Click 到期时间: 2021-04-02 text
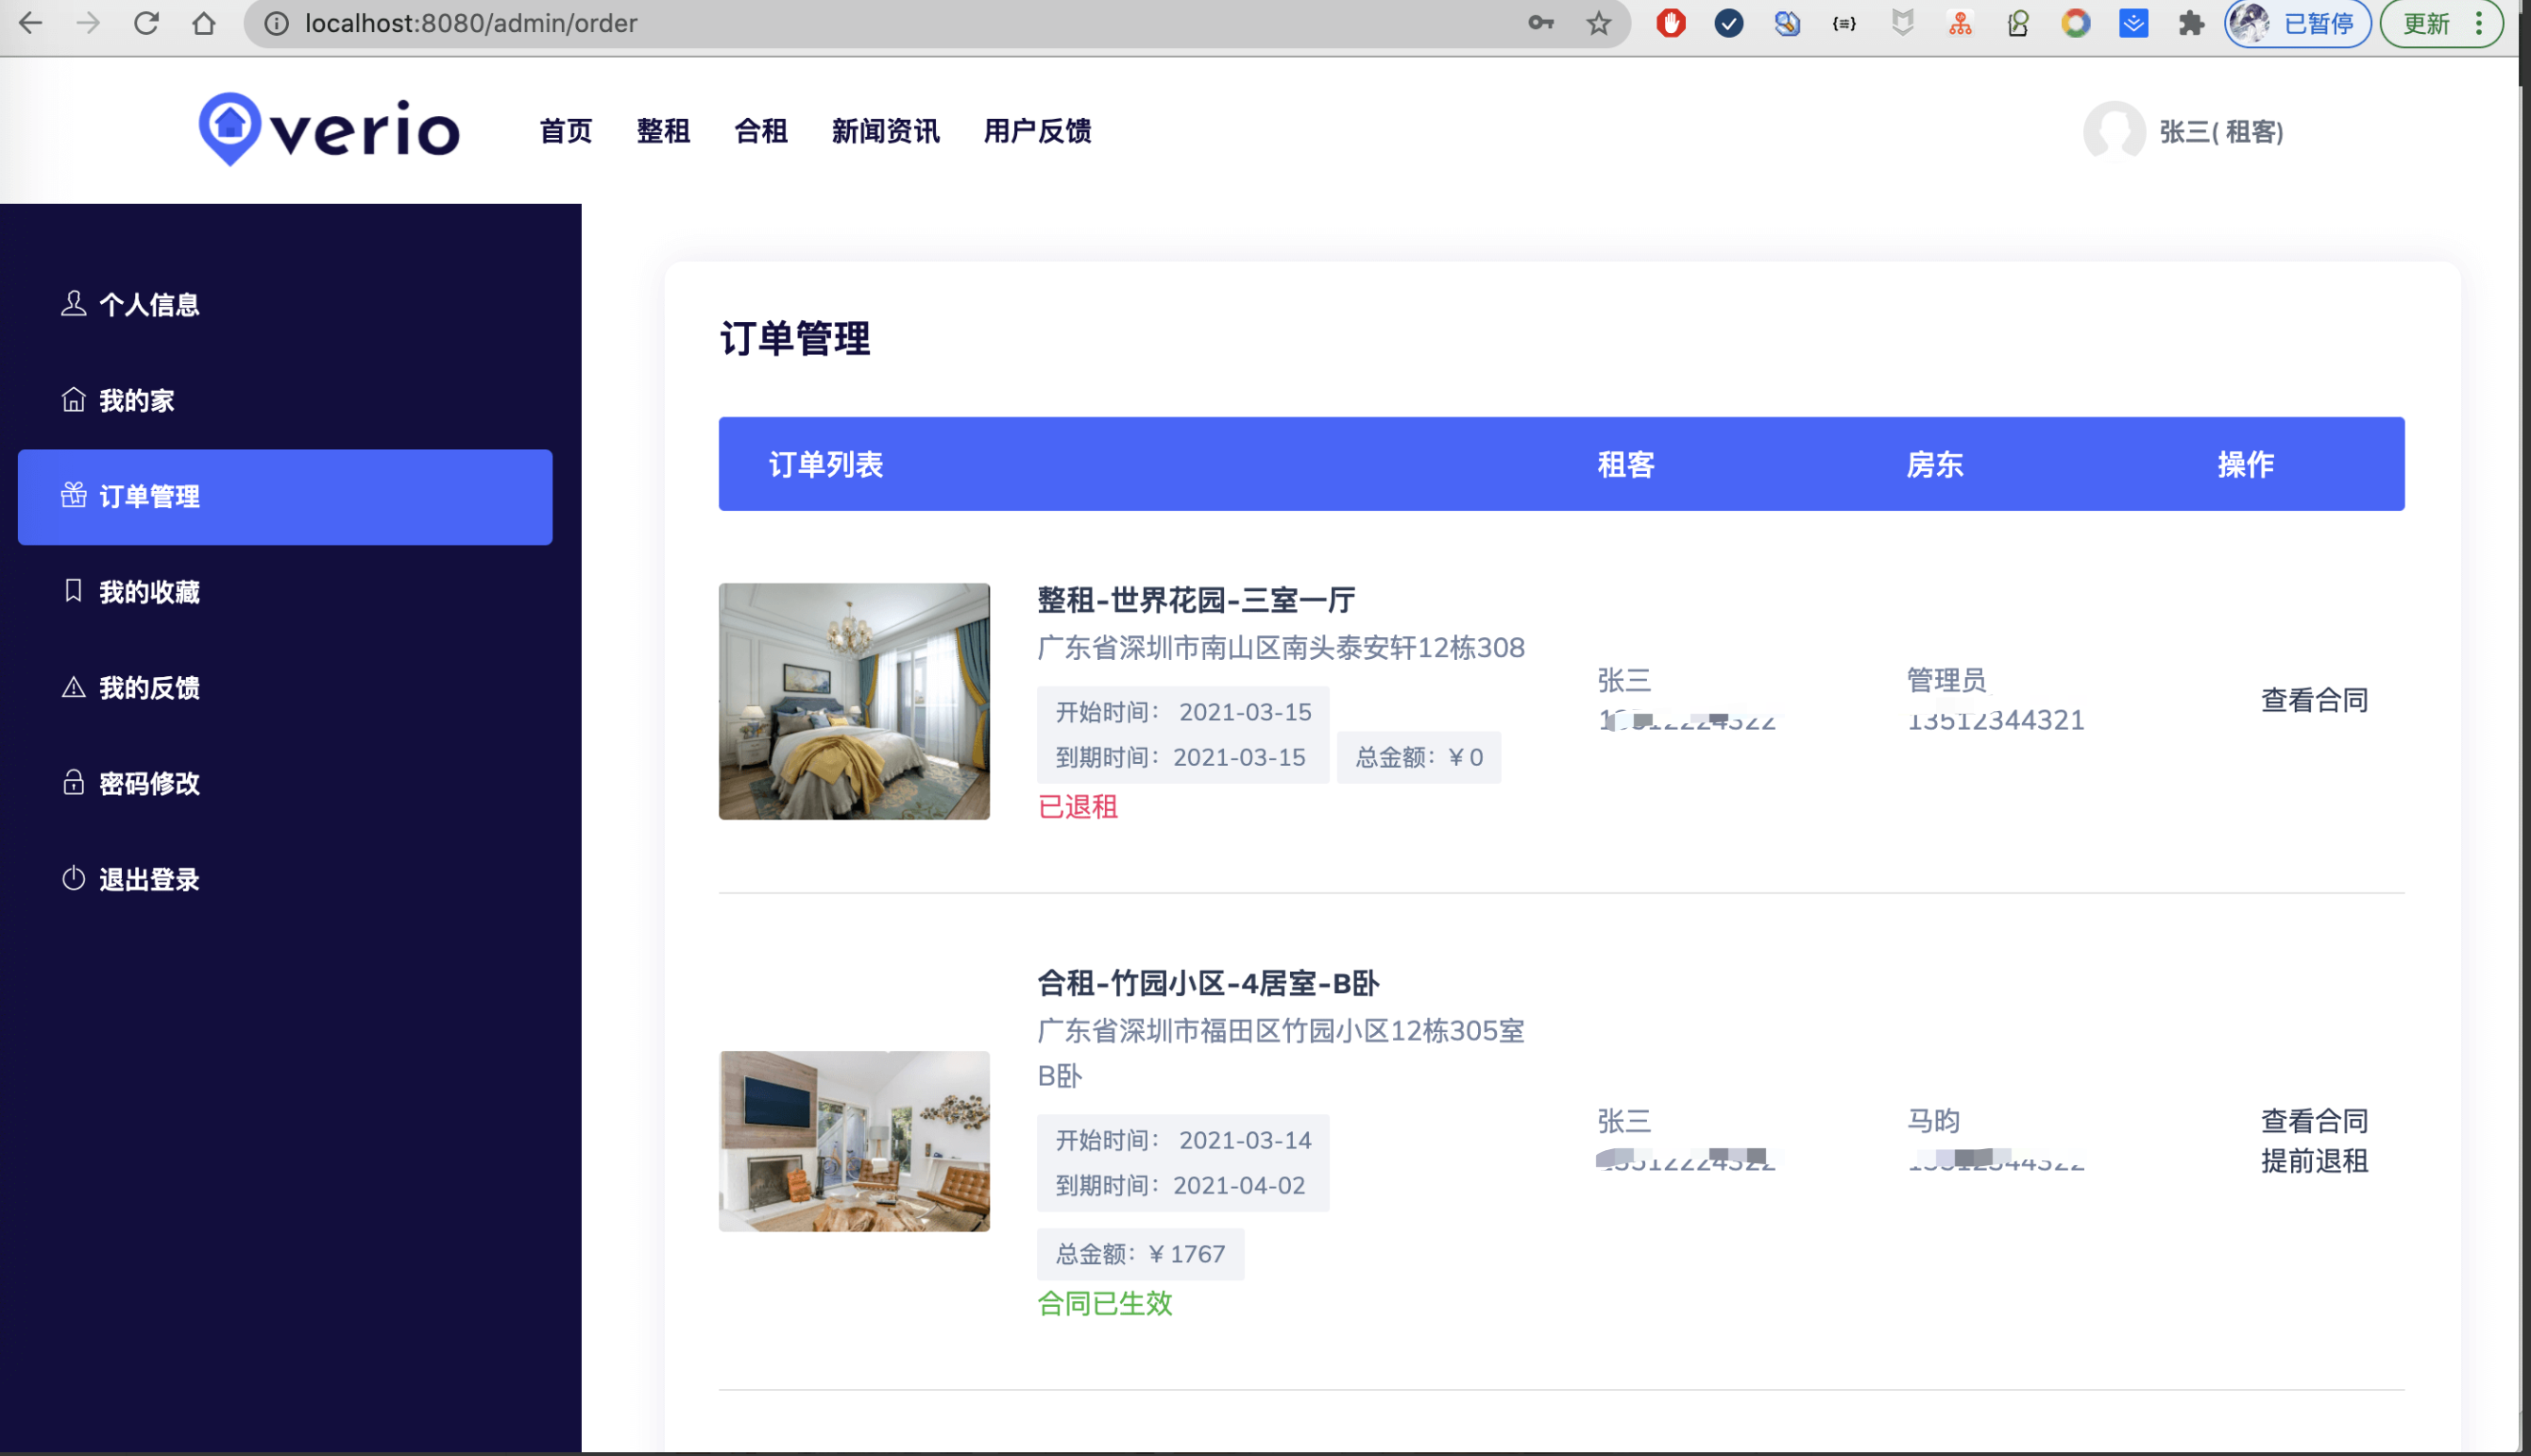This screenshot has width=2531, height=1456. tap(1180, 1185)
